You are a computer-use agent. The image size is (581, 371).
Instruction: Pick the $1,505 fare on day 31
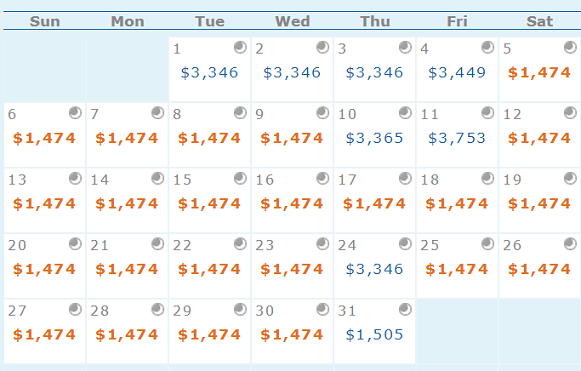point(374,335)
